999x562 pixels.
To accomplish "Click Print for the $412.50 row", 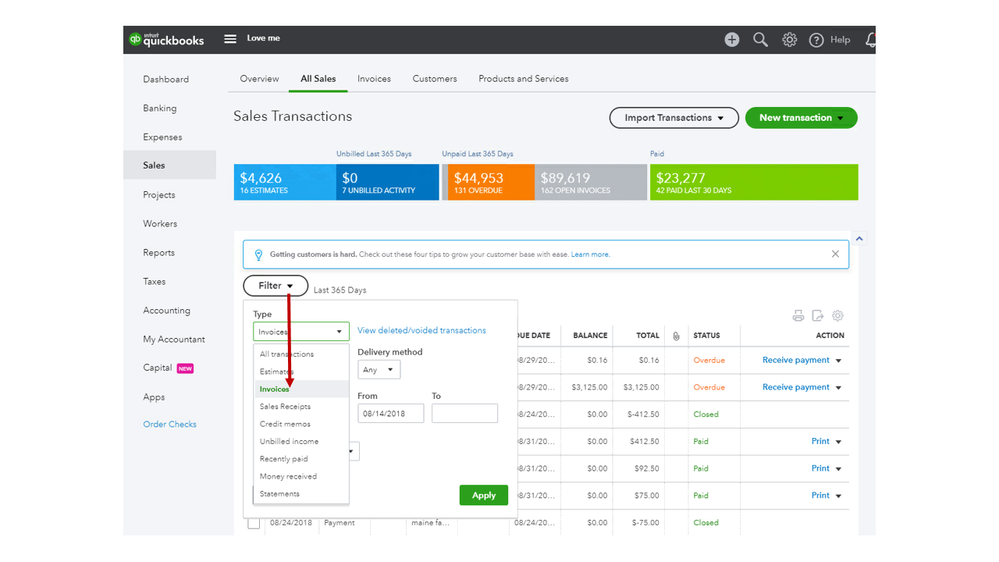I will (x=820, y=441).
